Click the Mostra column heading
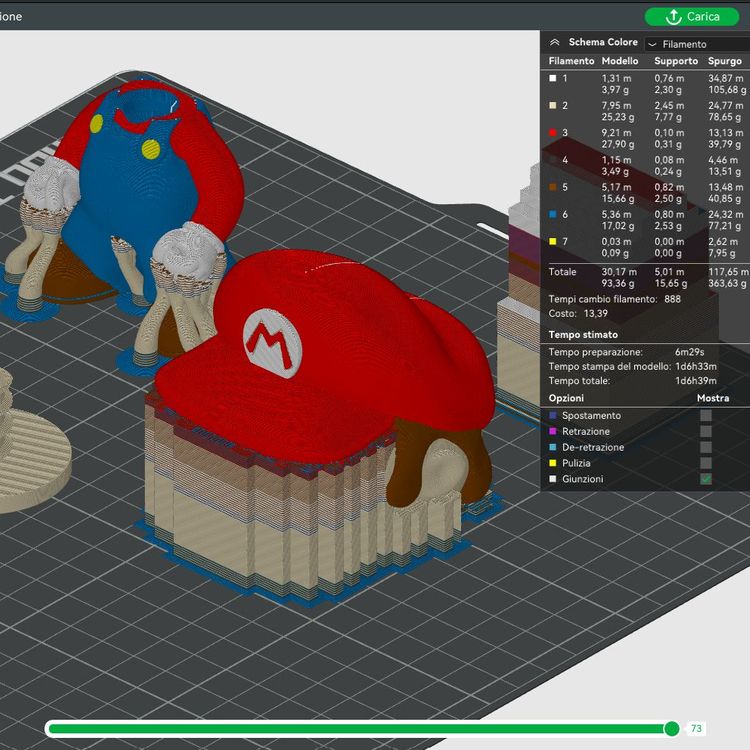Screen dimensions: 750x750 point(713,398)
